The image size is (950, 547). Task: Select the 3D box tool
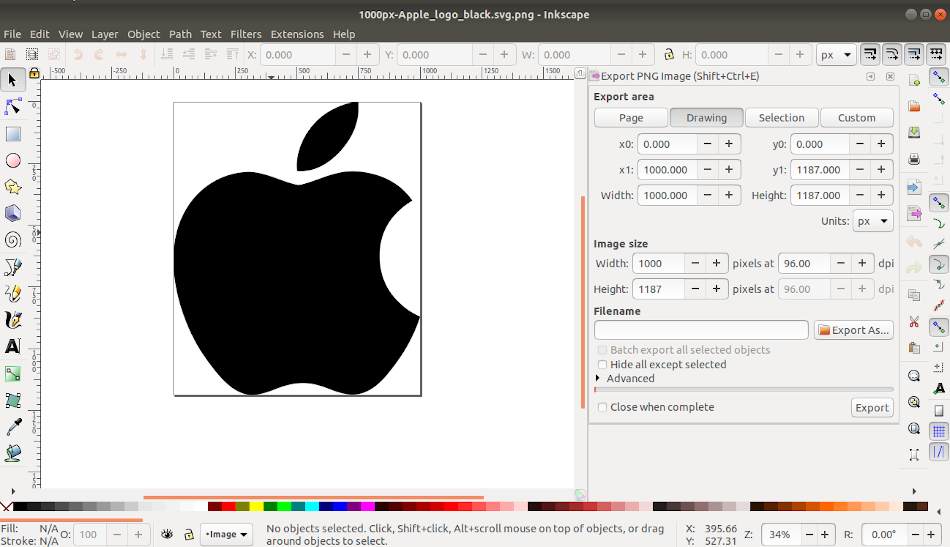point(13,213)
